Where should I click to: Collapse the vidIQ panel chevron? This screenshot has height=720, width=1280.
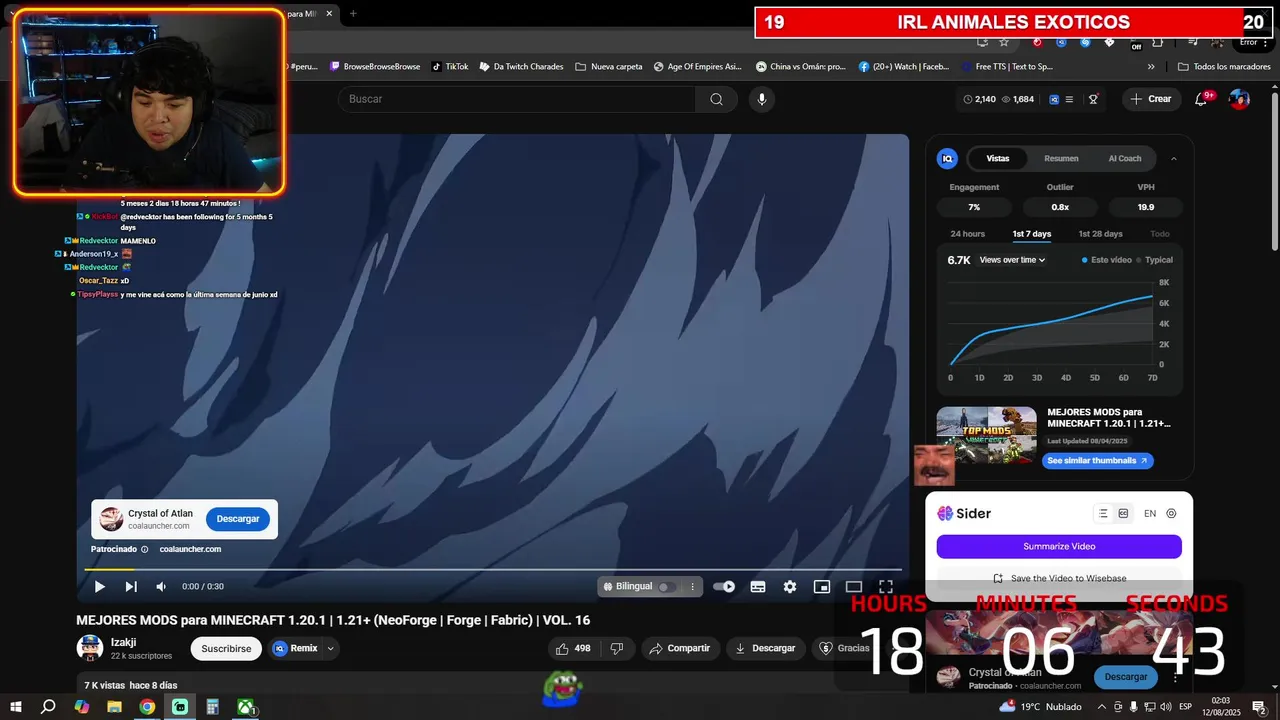point(1174,158)
